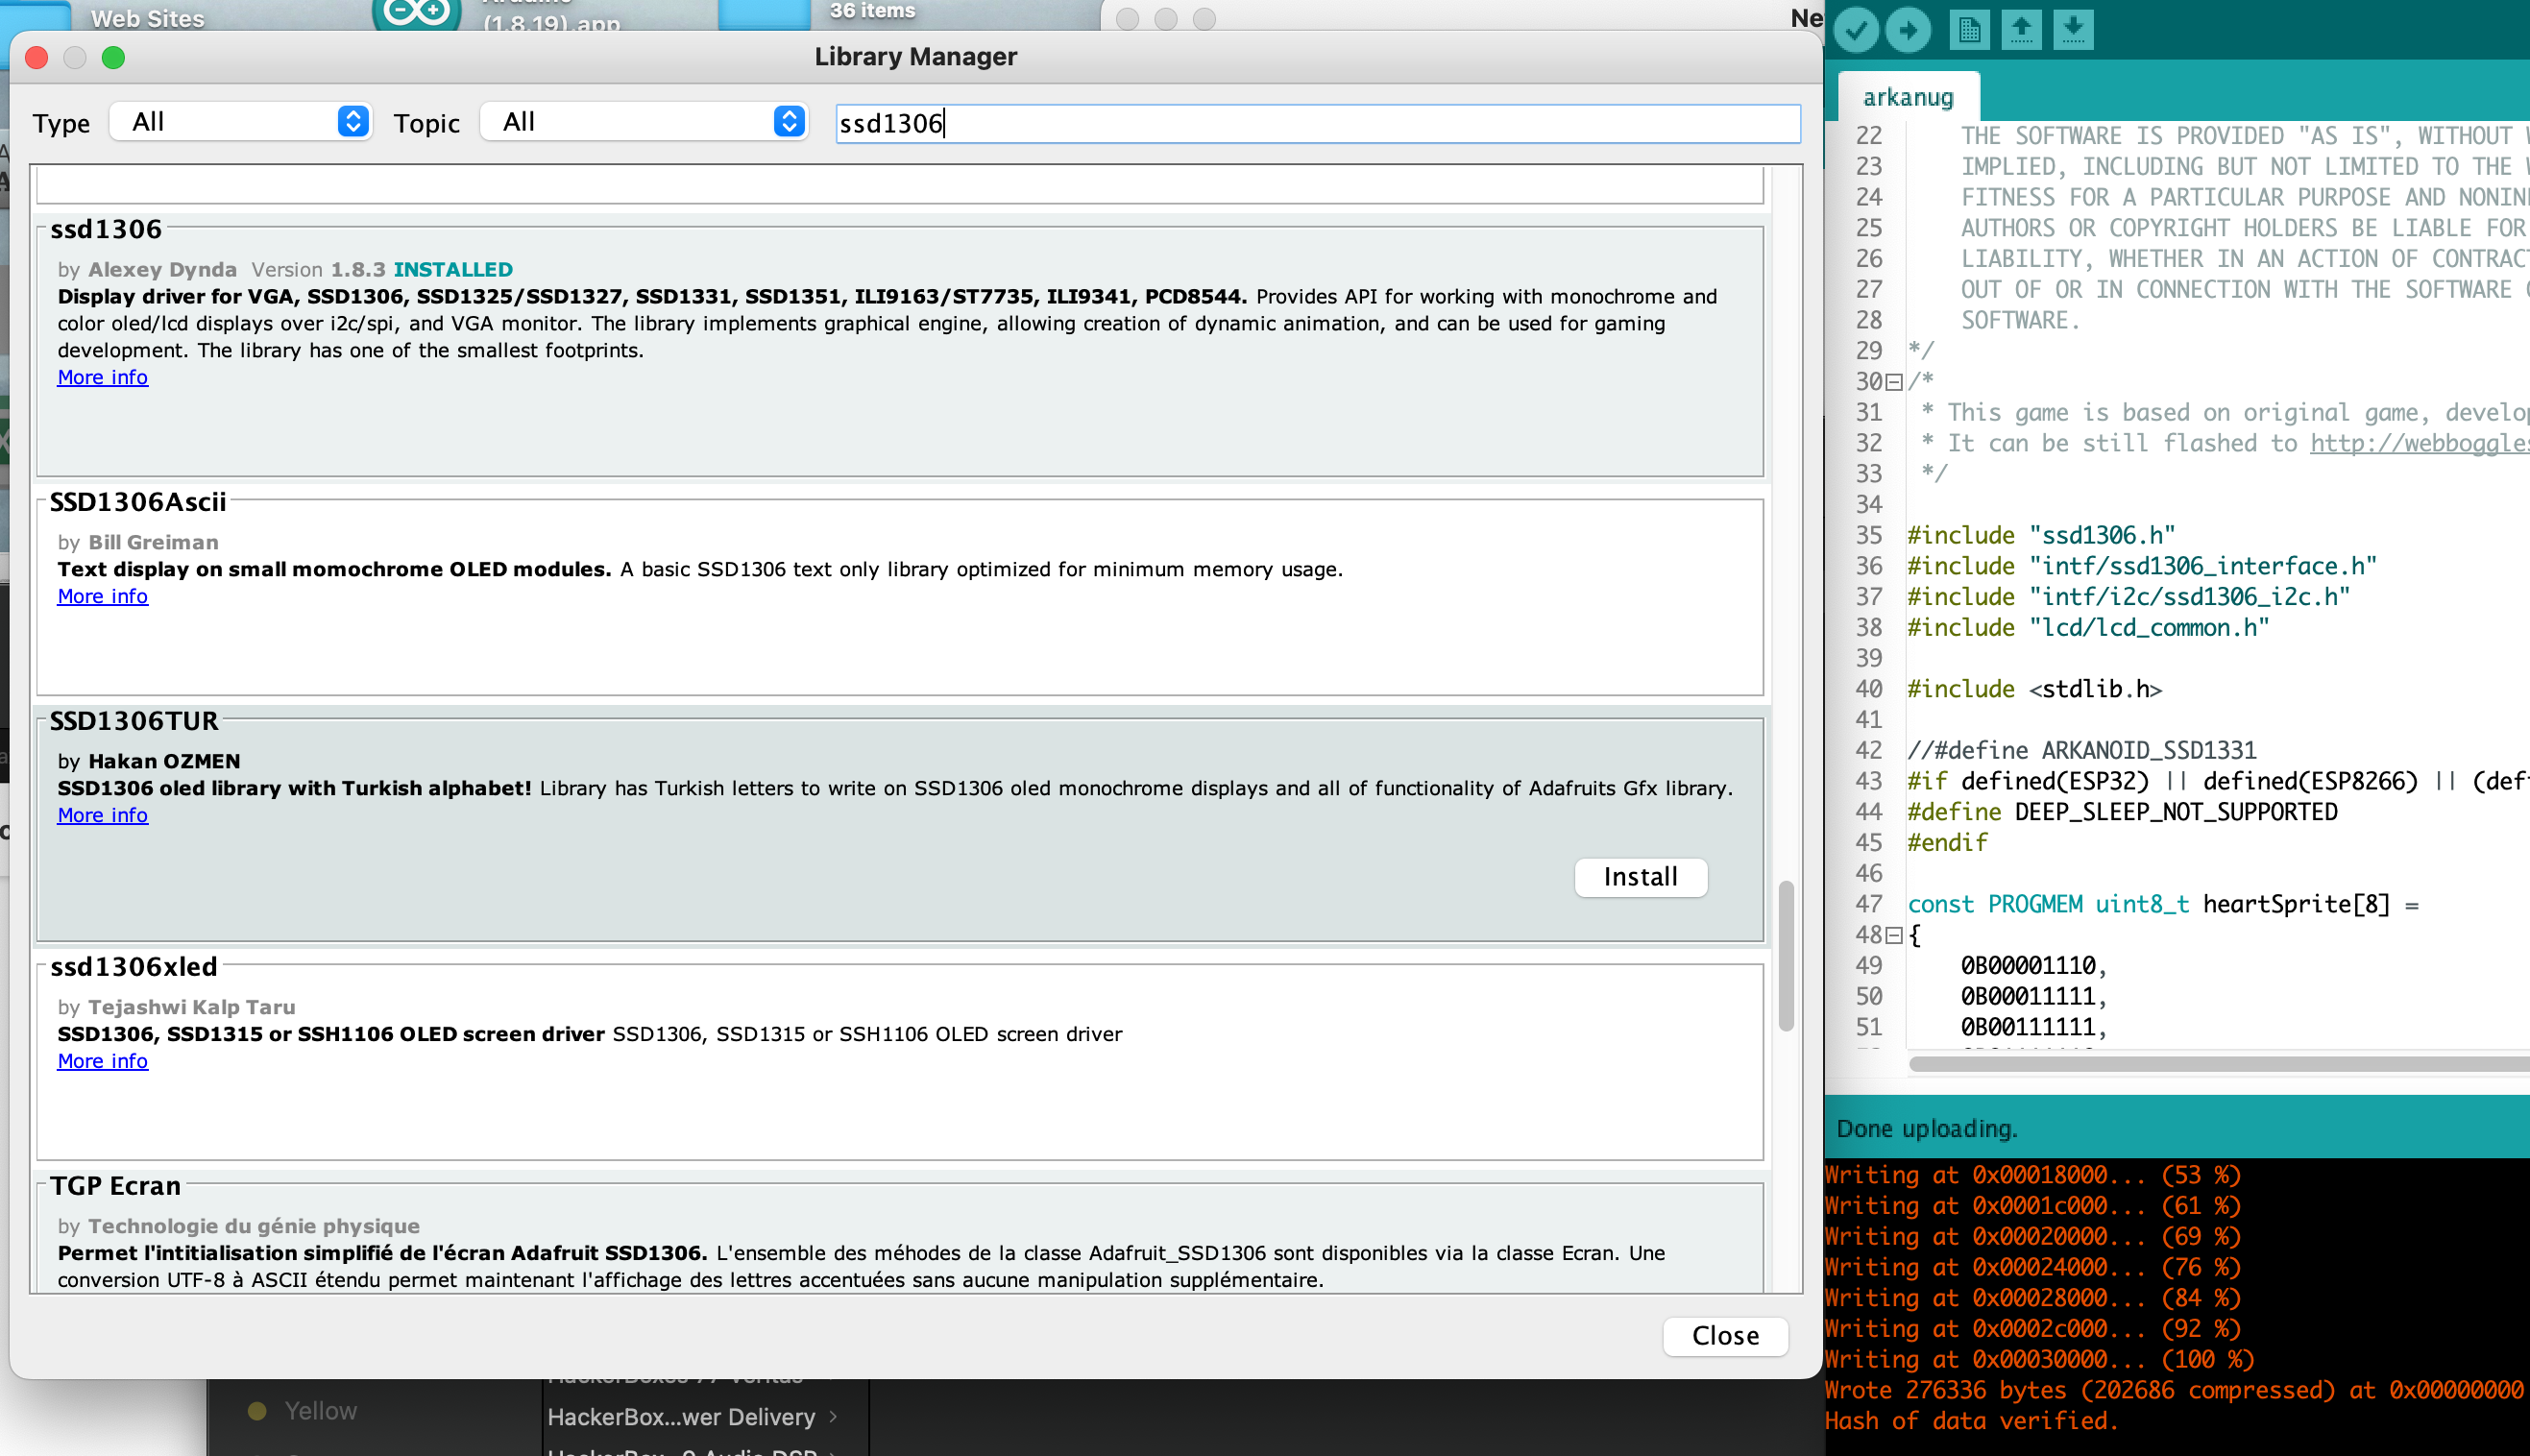Click the Save sketch down-arrow icon
Screen dimensions: 2530x1456
click(2073, 30)
